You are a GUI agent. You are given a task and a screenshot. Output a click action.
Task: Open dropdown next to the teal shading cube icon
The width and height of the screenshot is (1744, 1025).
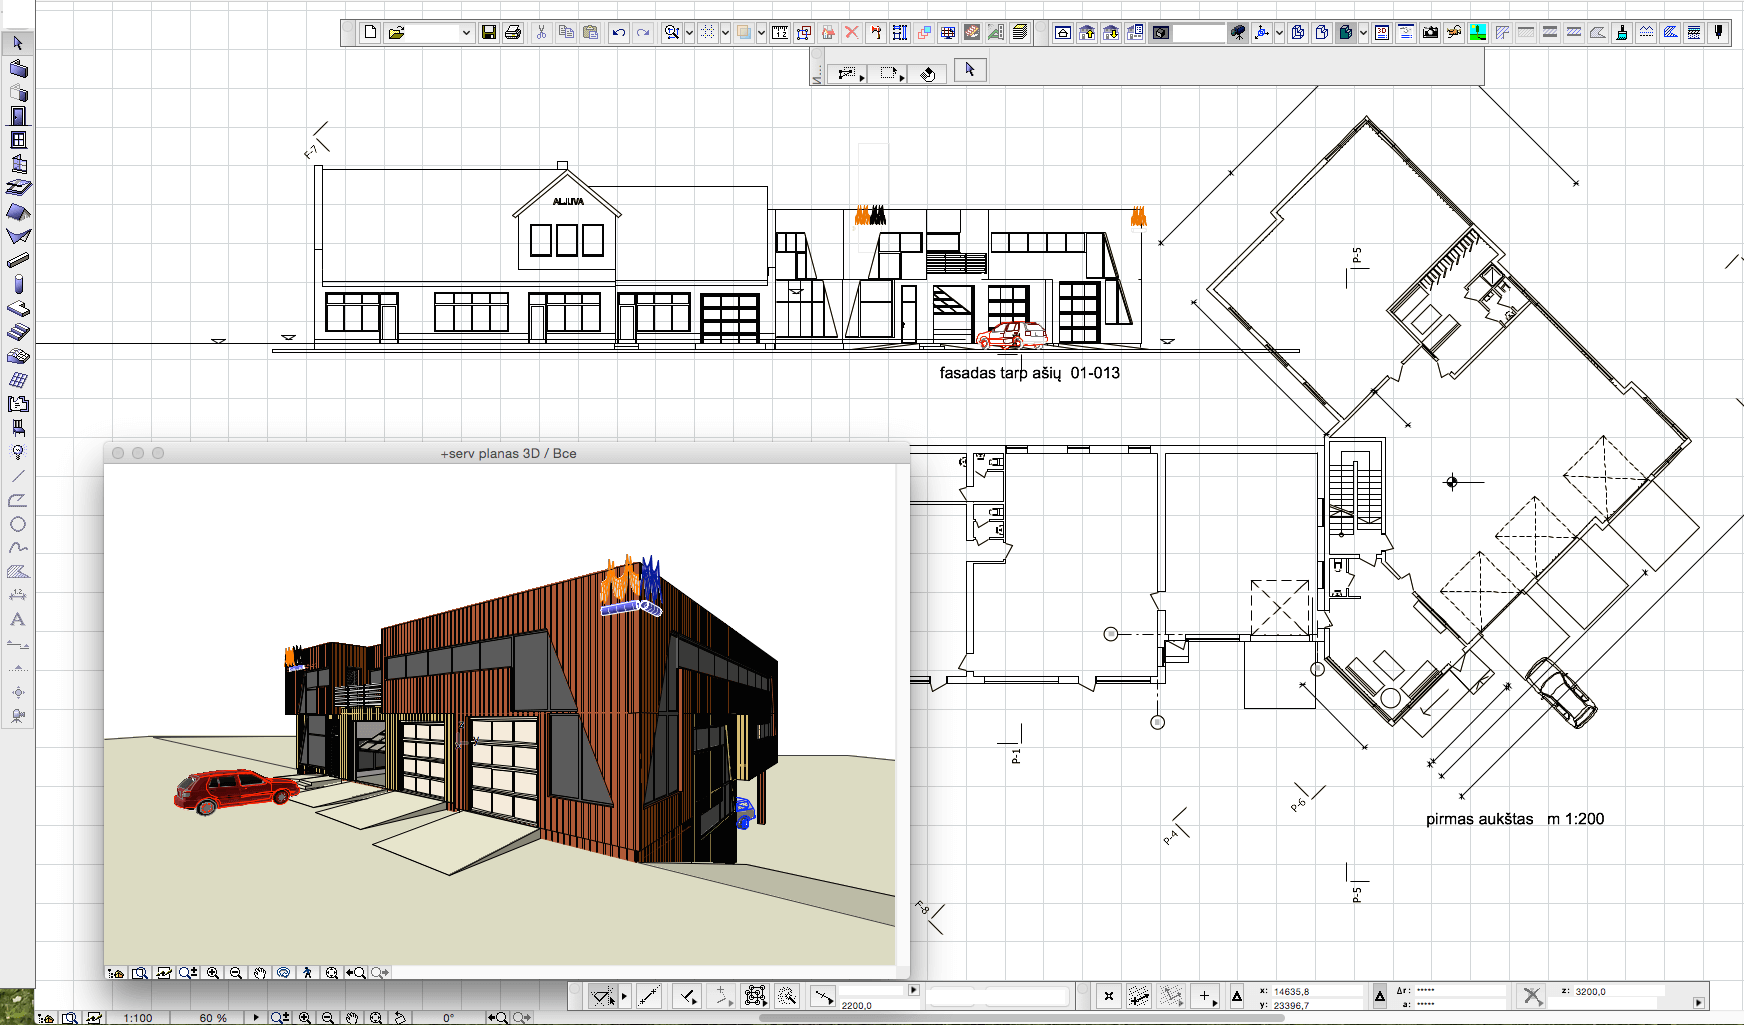pyautogui.click(x=1363, y=33)
